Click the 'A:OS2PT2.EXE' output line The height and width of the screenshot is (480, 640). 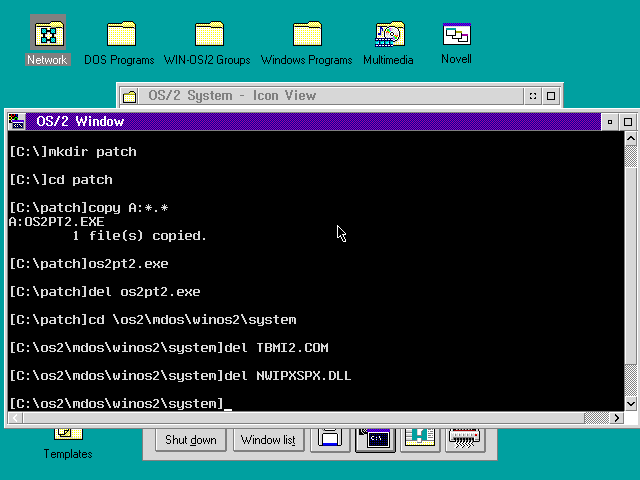pos(57,222)
